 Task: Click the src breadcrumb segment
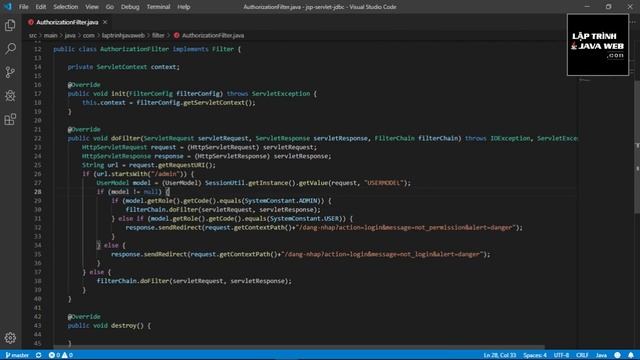pyautogui.click(x=33, y=36)
